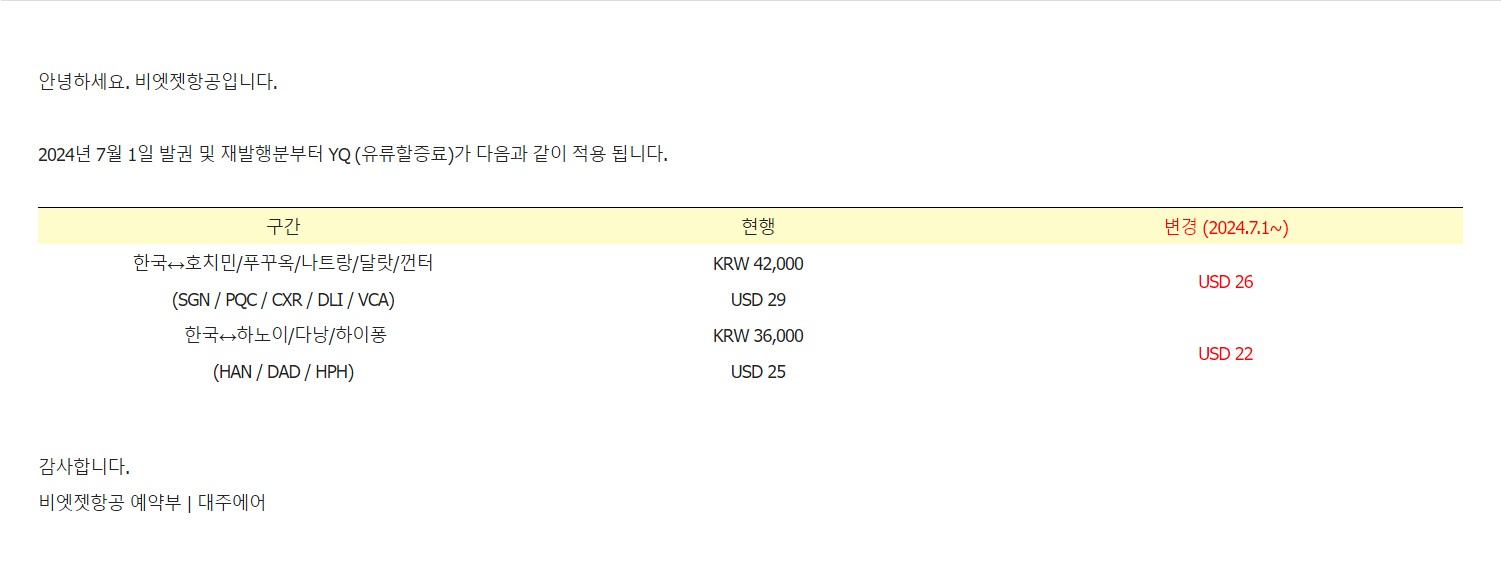Click the 감사합니다 closing line

click(x=84, y=466)
